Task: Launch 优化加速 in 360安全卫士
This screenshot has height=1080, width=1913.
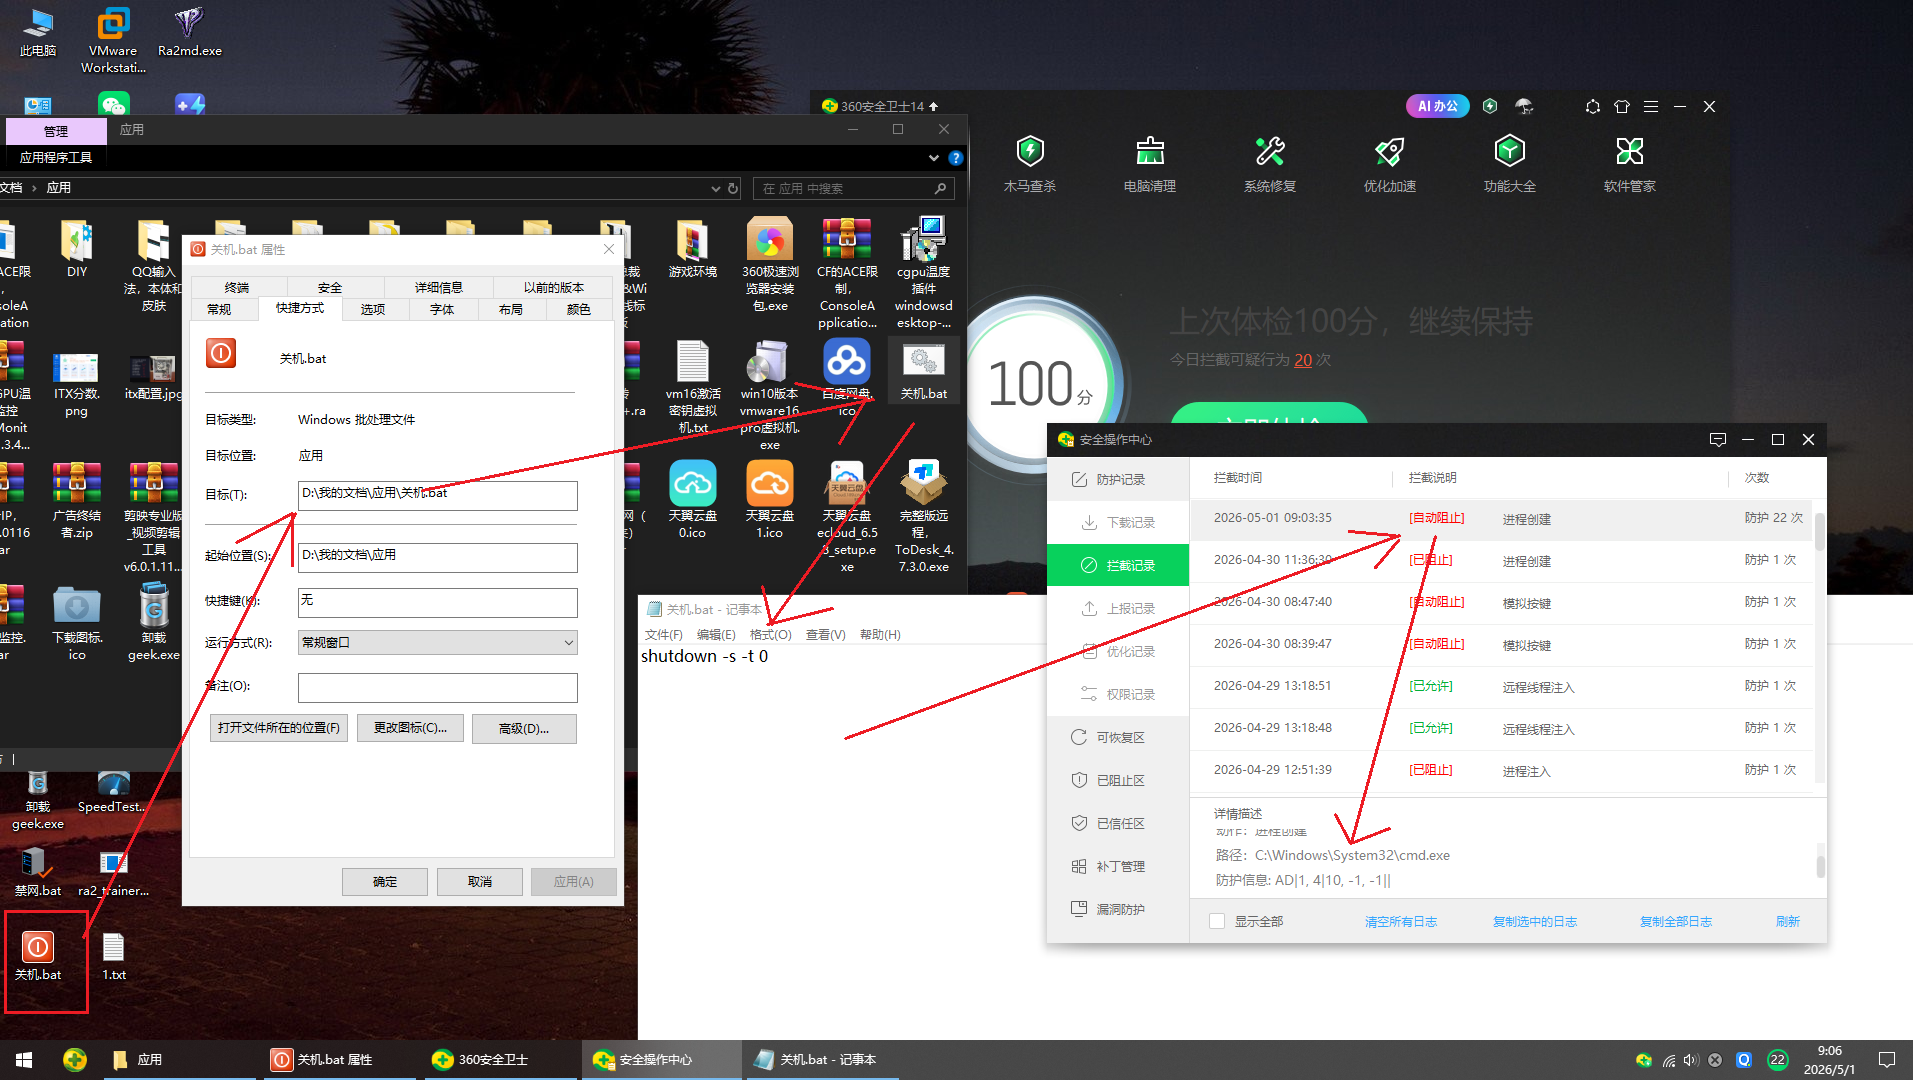Action: 1390,164
